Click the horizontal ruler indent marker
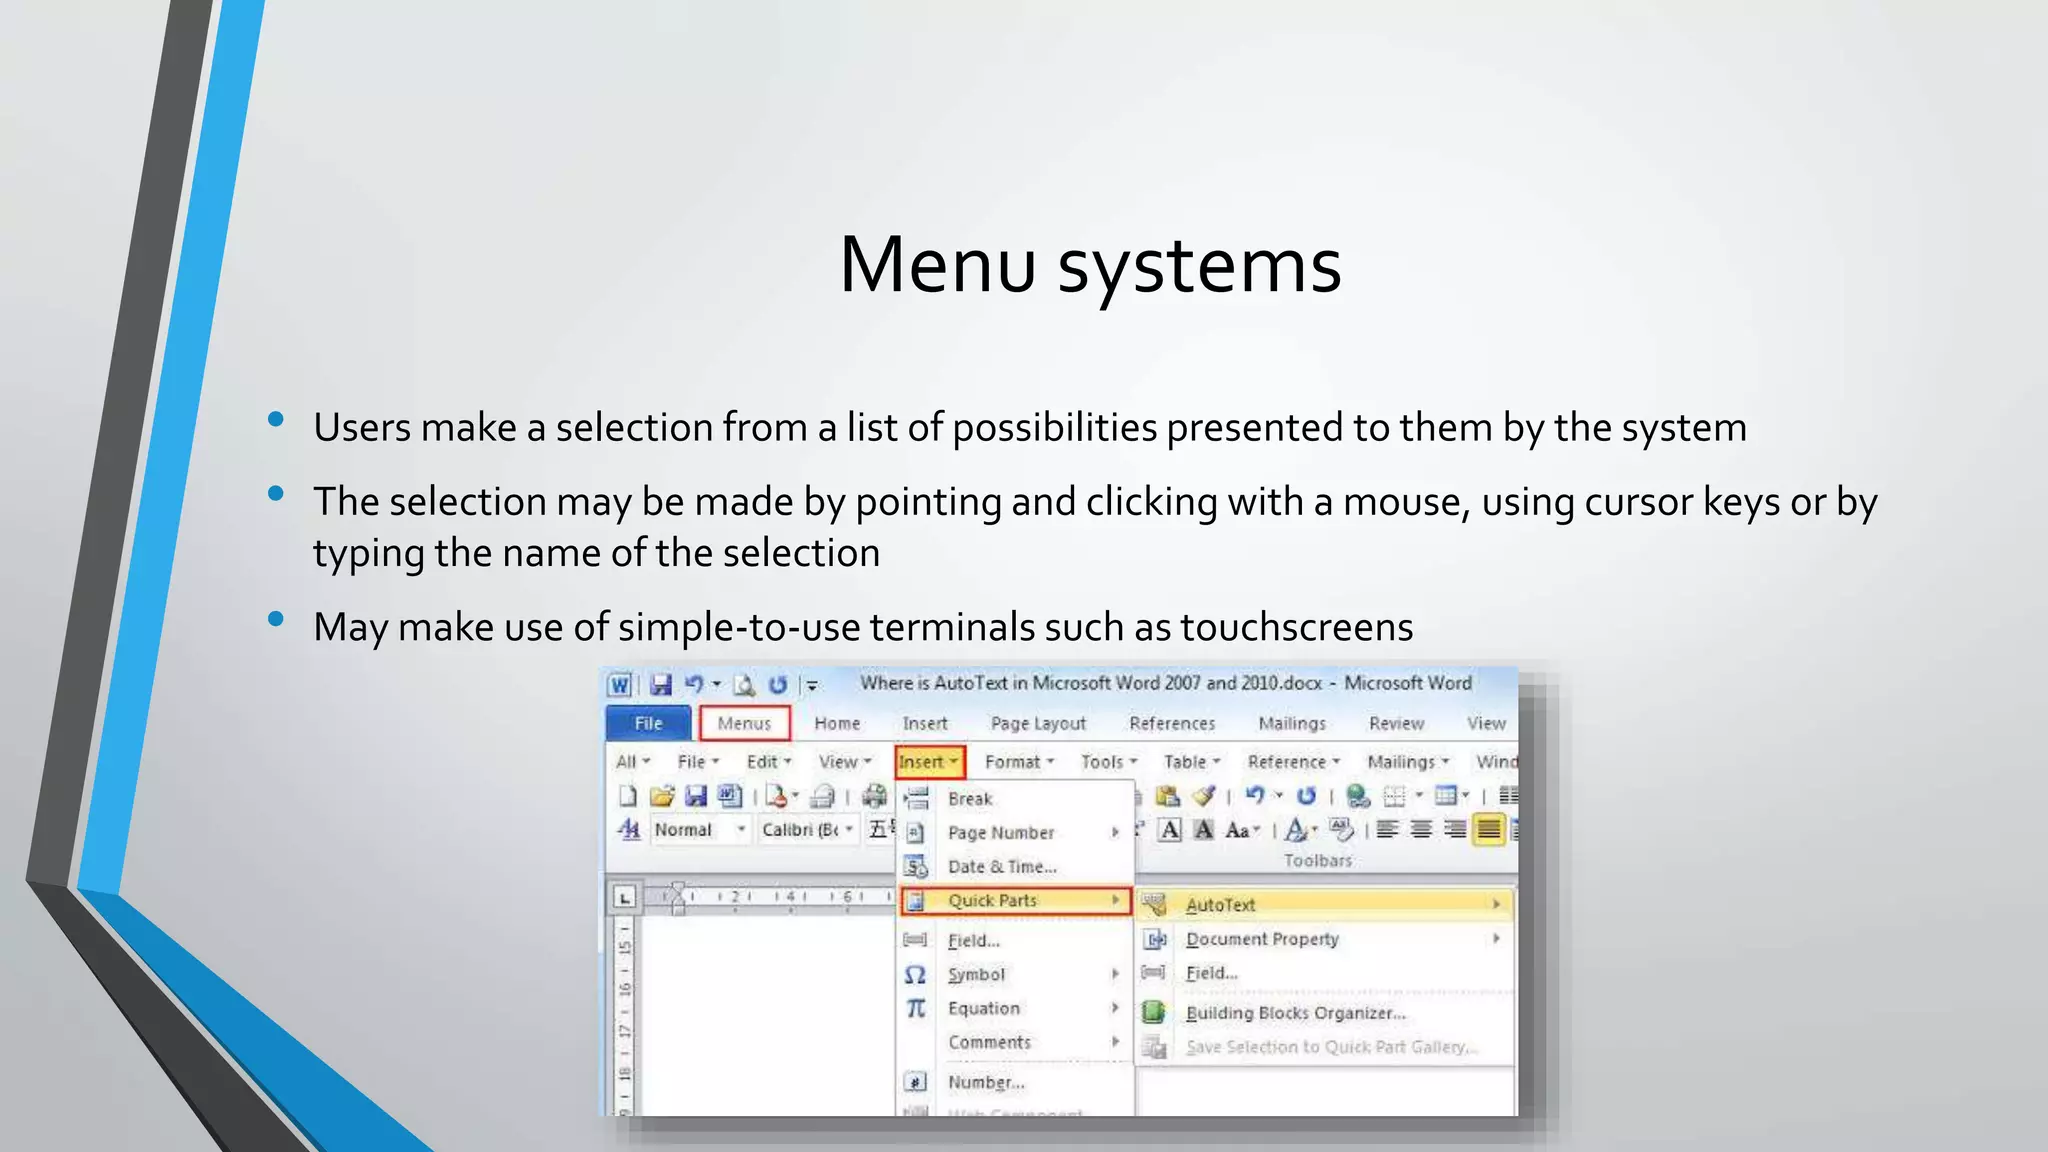 (678, 898)
